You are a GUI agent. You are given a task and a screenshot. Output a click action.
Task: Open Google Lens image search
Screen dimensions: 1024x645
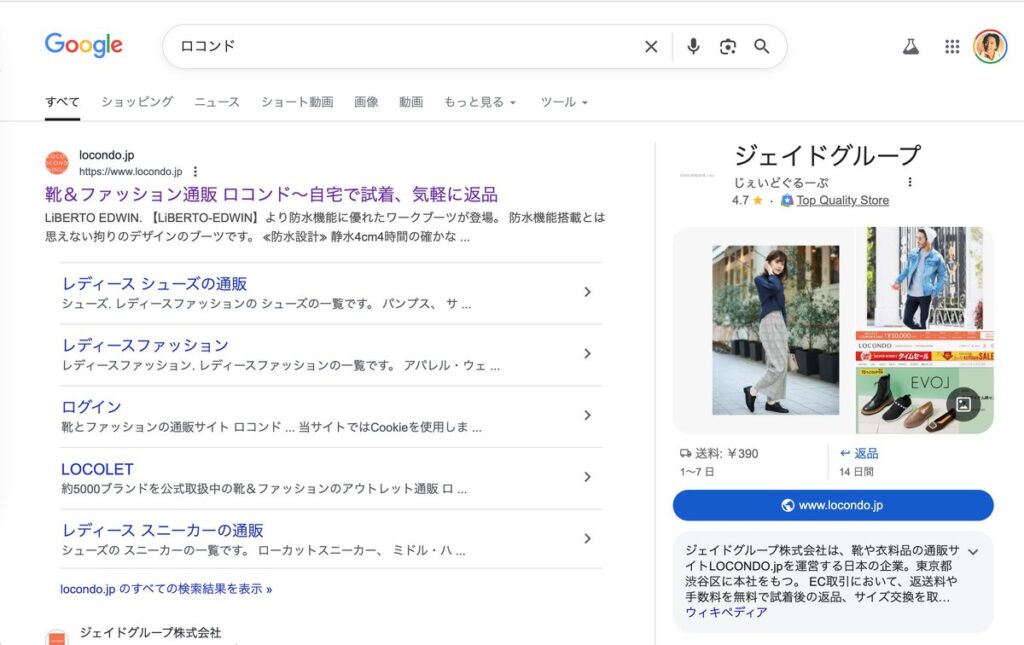point(728,46)
